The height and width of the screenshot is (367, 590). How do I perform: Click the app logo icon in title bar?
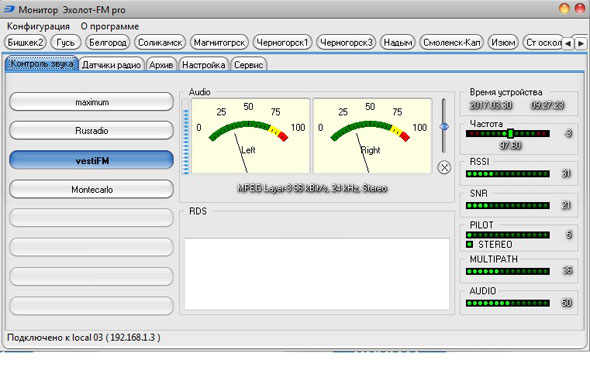click(9, 9)
